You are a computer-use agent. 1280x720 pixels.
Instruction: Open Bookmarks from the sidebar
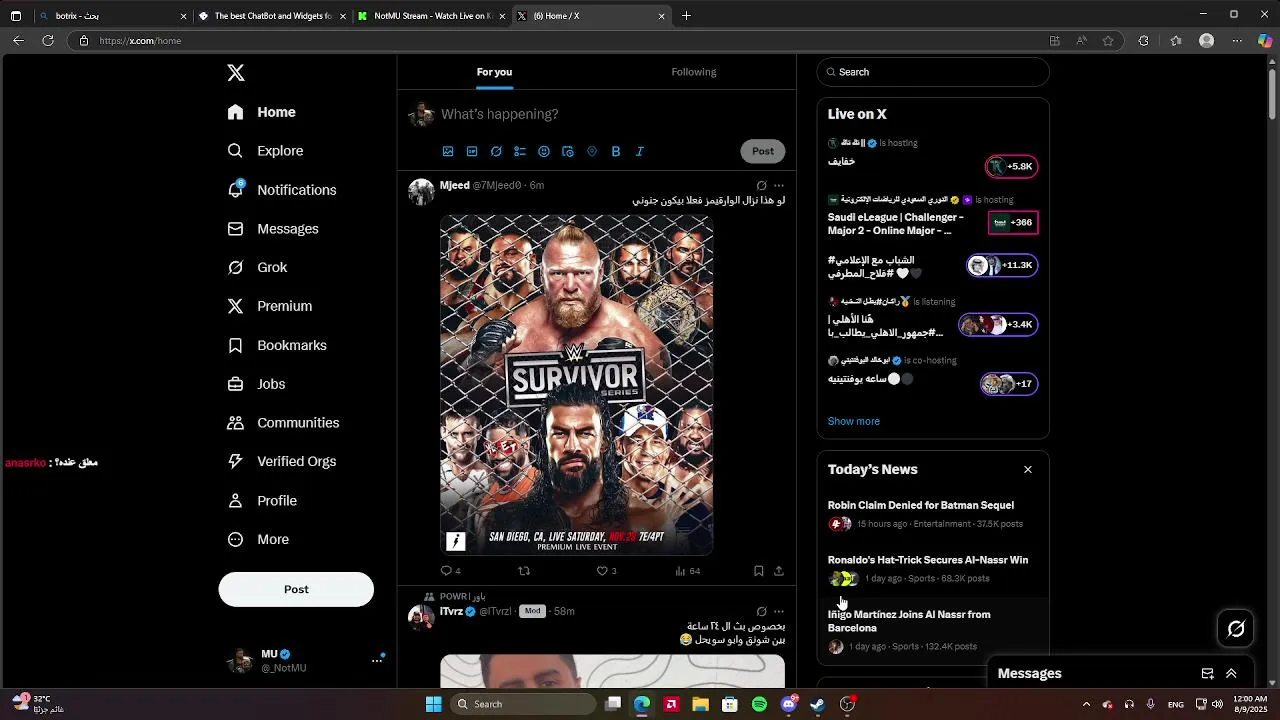tap(277, 345)
